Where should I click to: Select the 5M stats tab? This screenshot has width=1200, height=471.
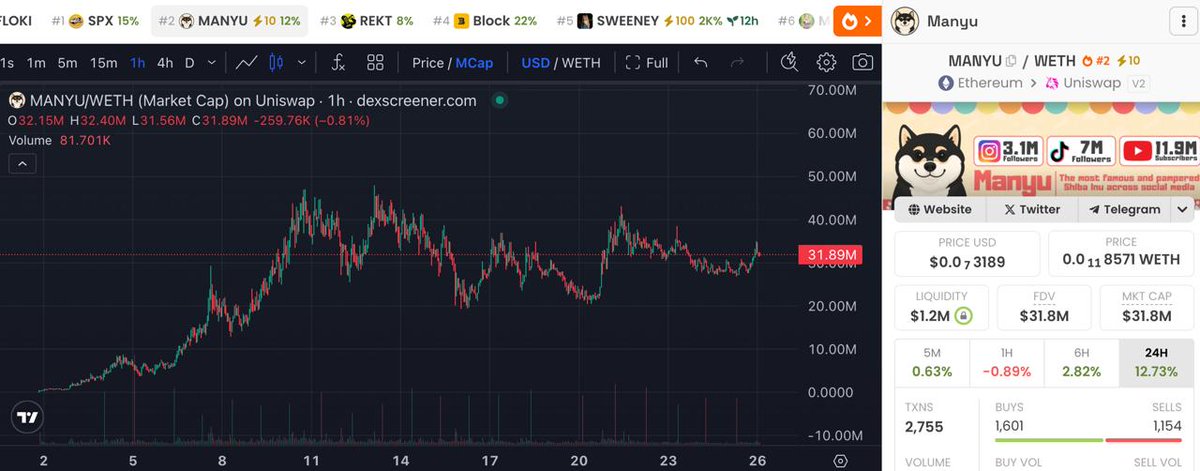point(931,362)
